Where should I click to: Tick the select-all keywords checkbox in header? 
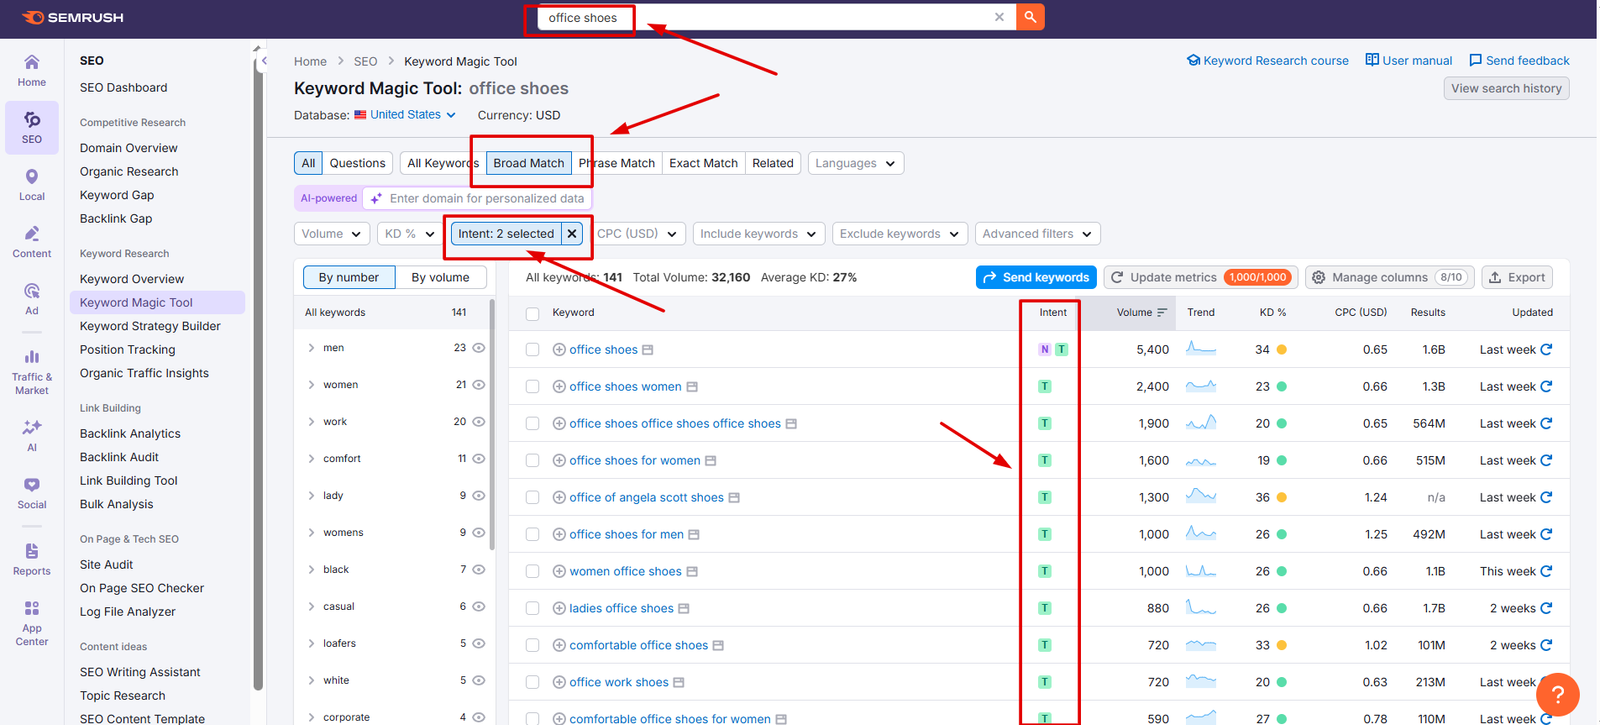coord(532,313)
